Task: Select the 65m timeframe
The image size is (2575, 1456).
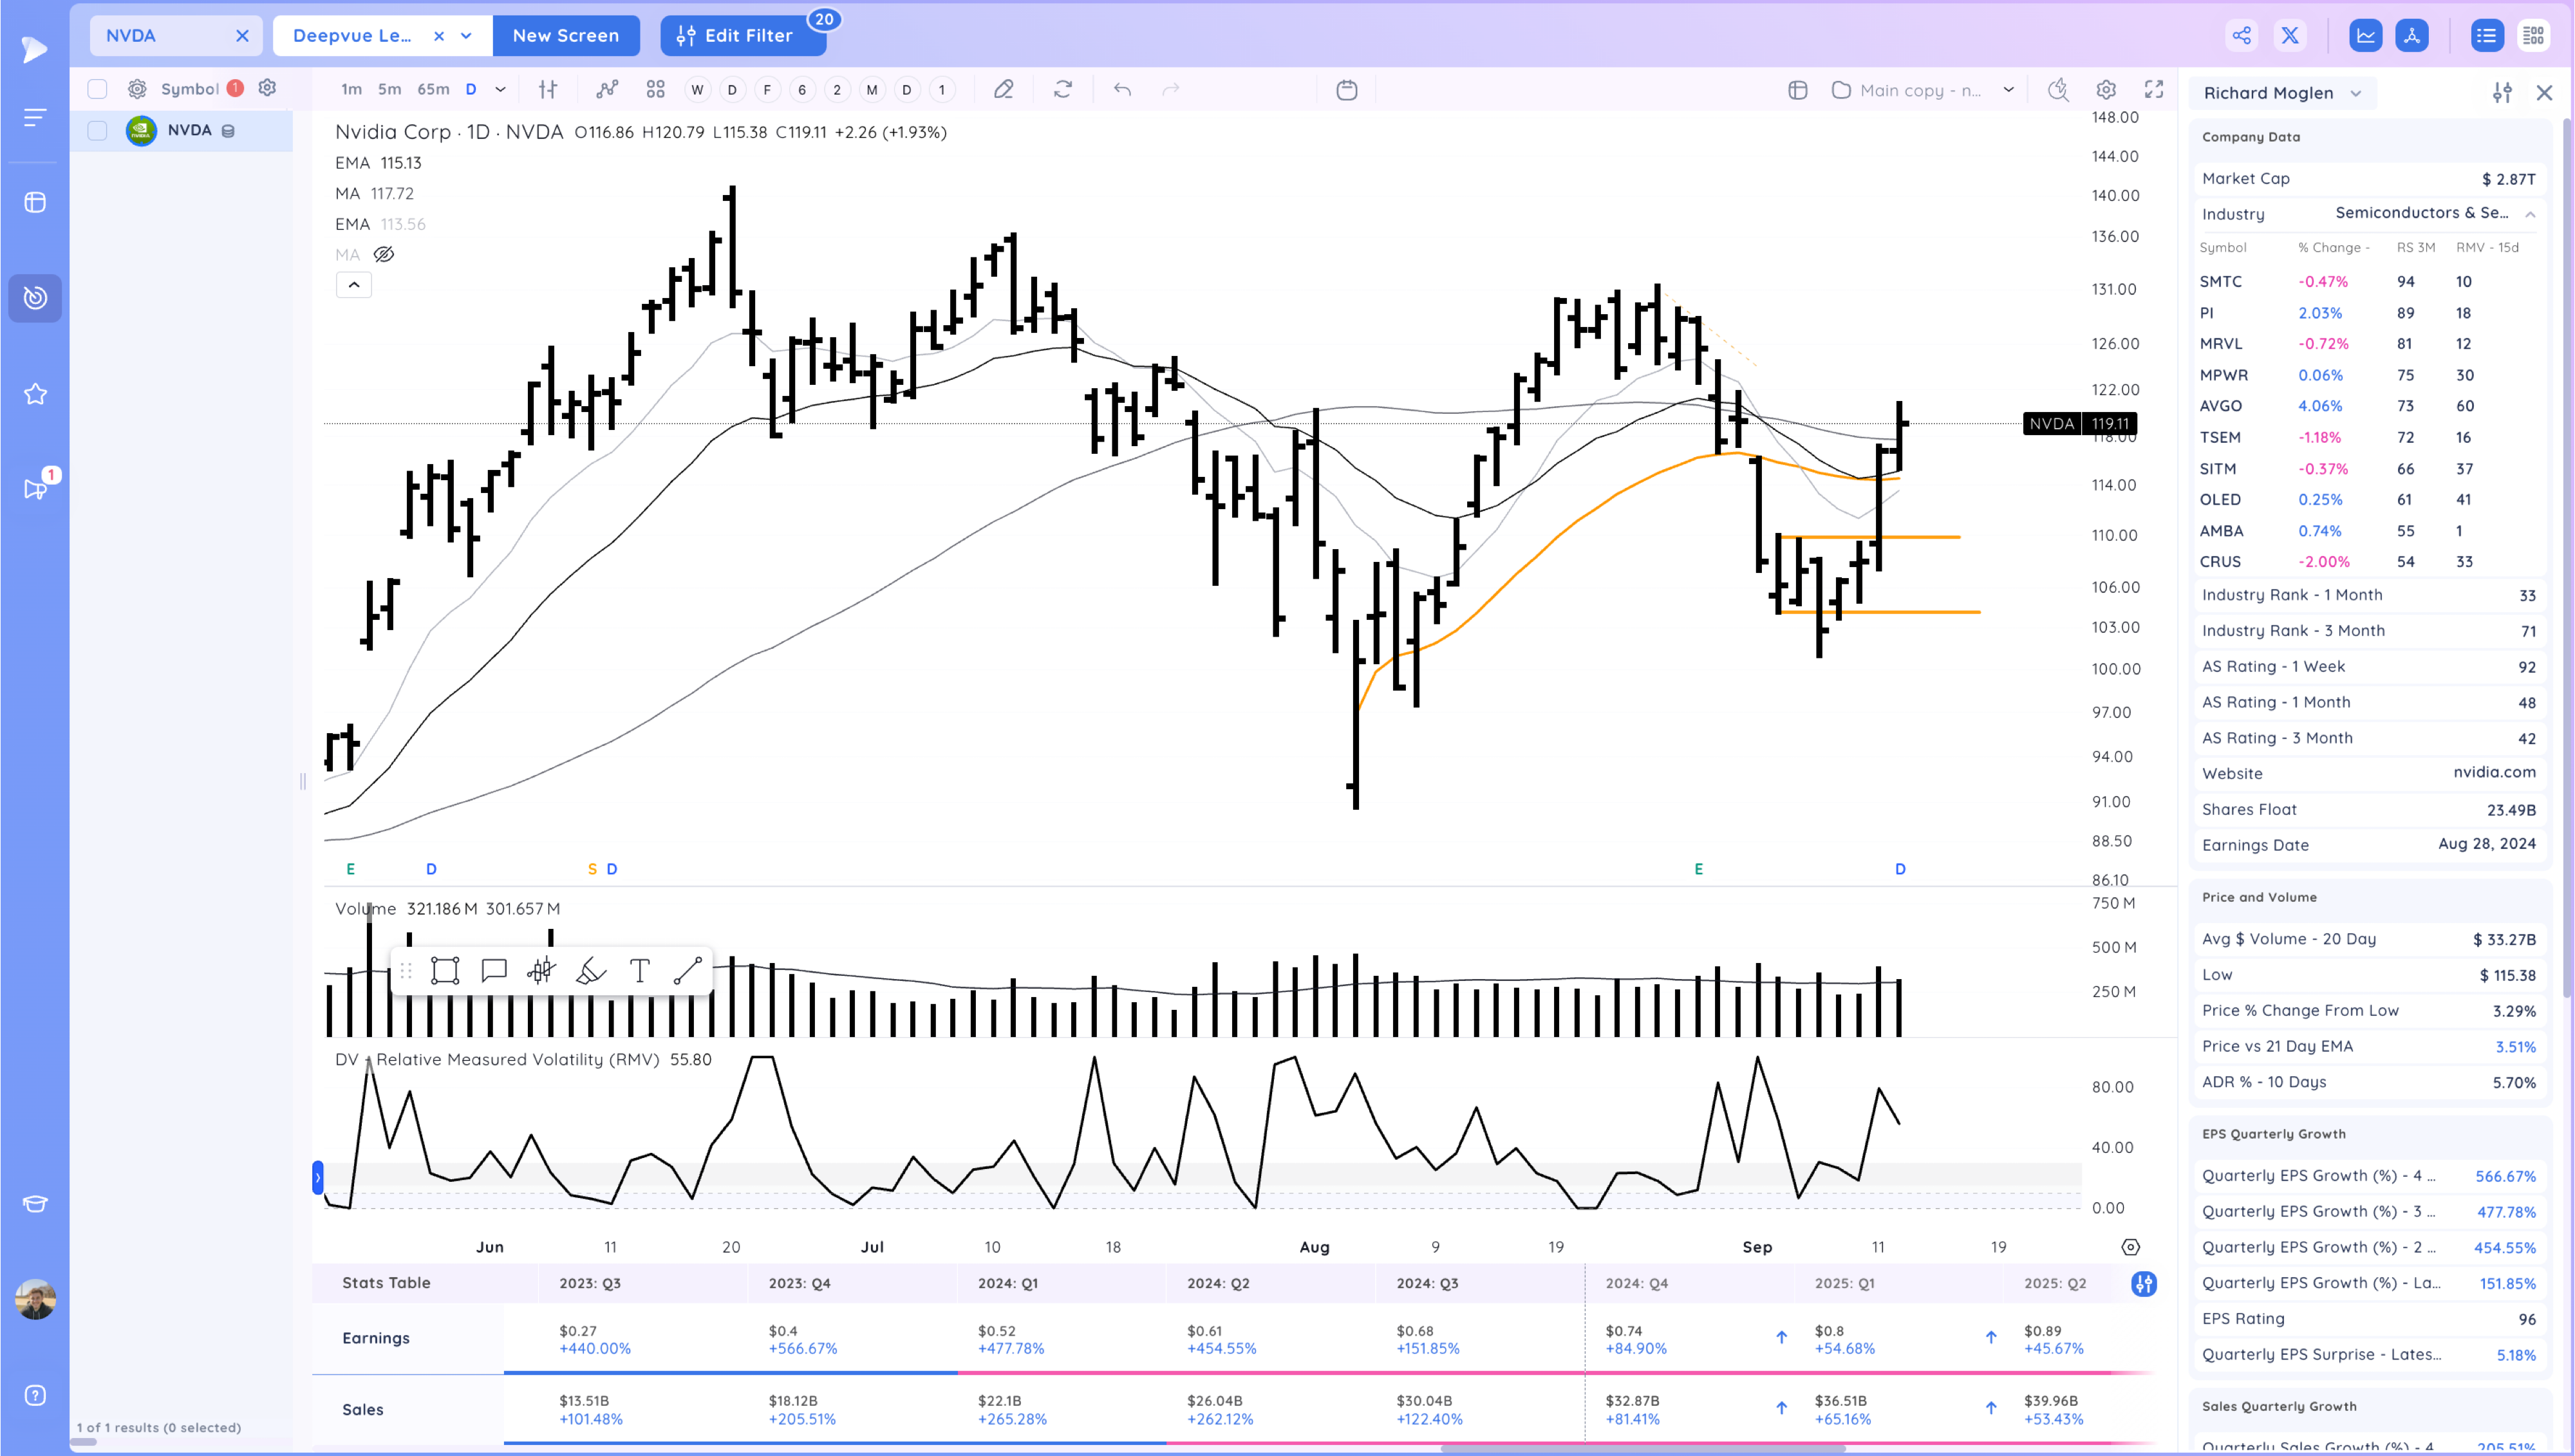Action: coord(433,90)
